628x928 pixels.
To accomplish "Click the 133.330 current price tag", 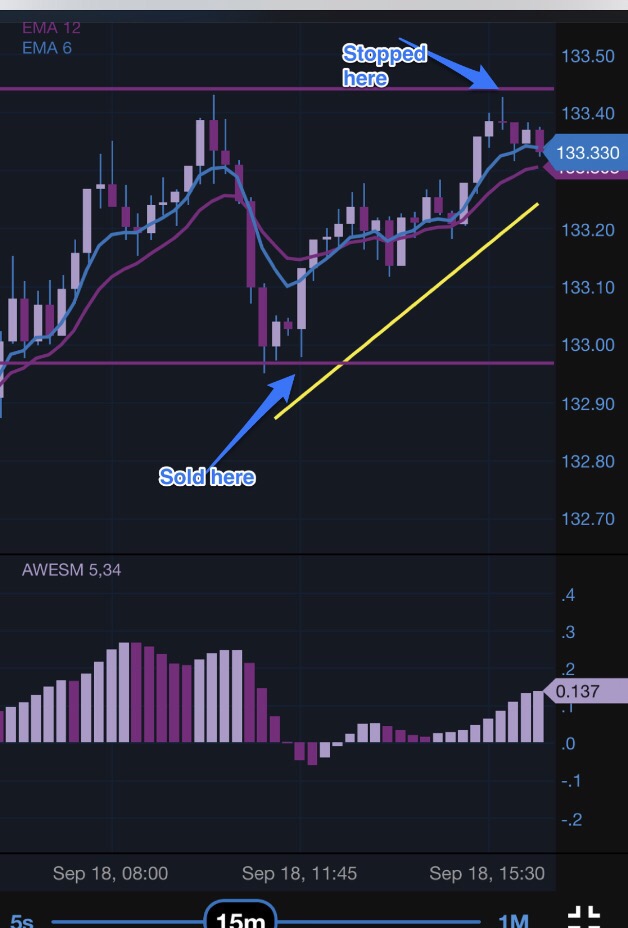I will pyautogui.click(x=587, y=153).
